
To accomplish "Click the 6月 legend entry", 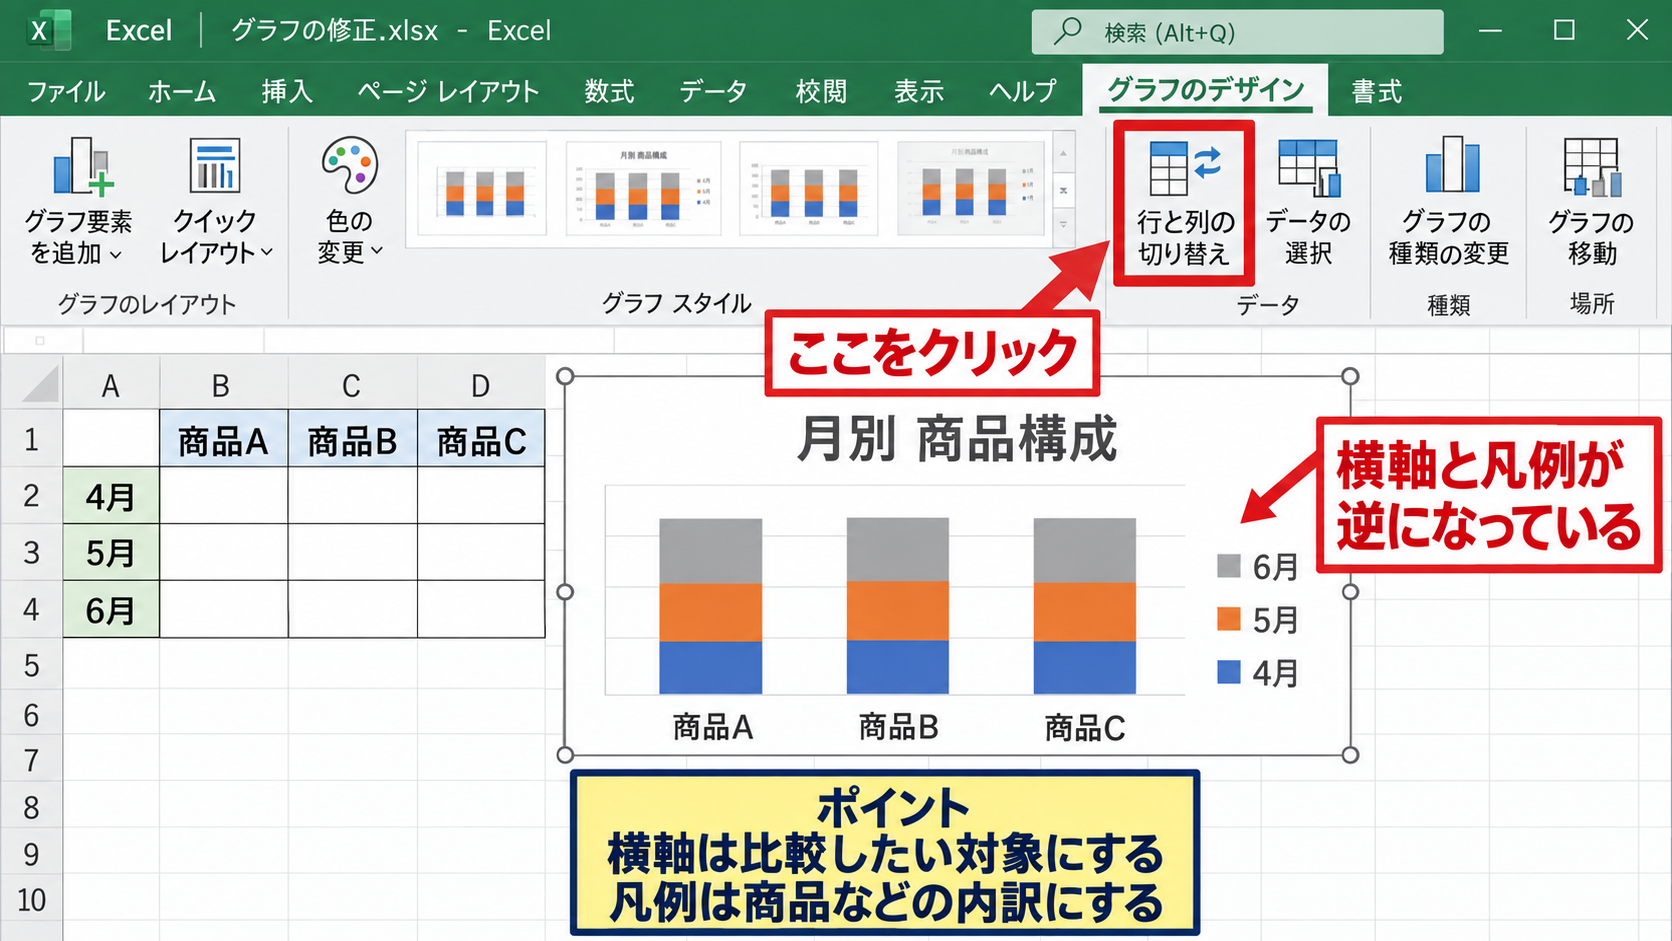I will coord(1257,567).
